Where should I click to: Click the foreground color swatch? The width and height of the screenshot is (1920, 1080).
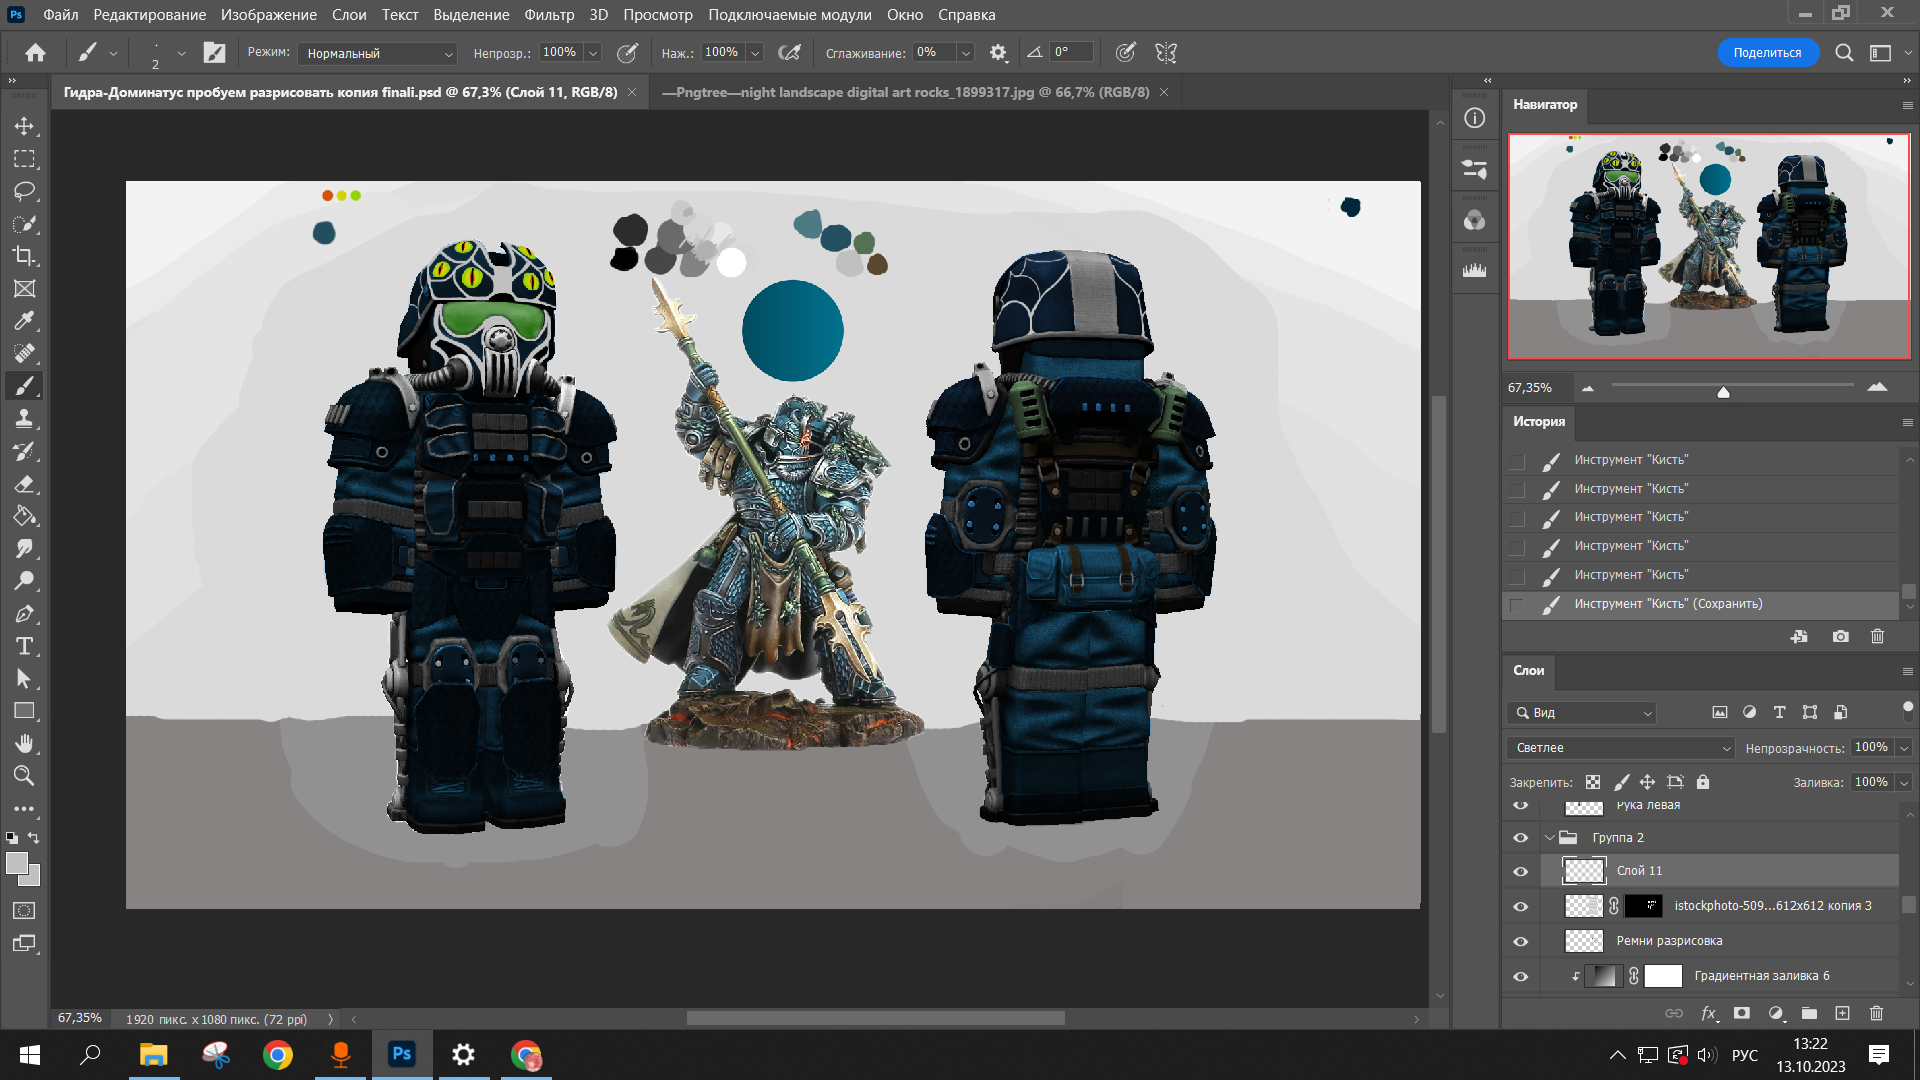tap(17, 864)
